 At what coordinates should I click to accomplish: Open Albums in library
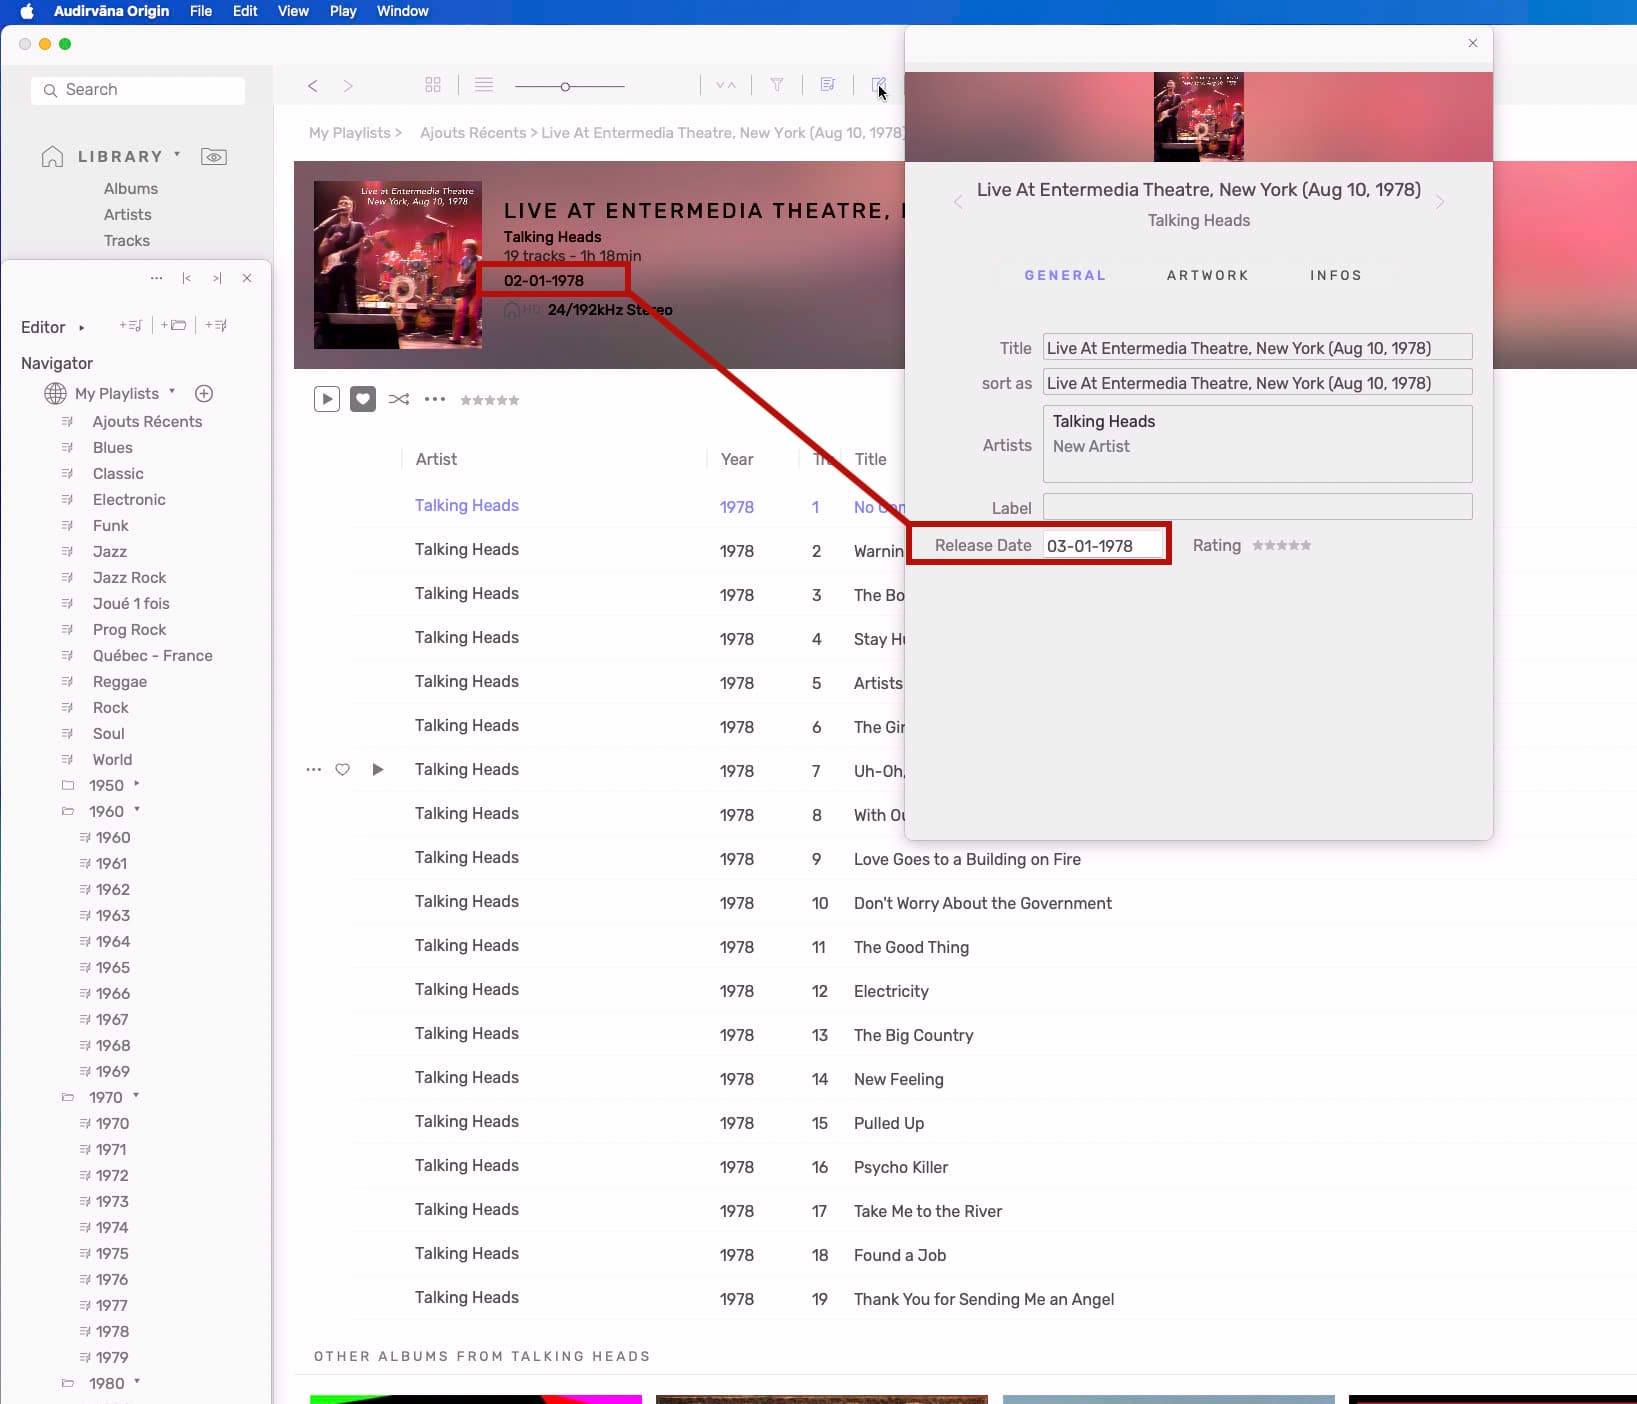pos(131,188)
